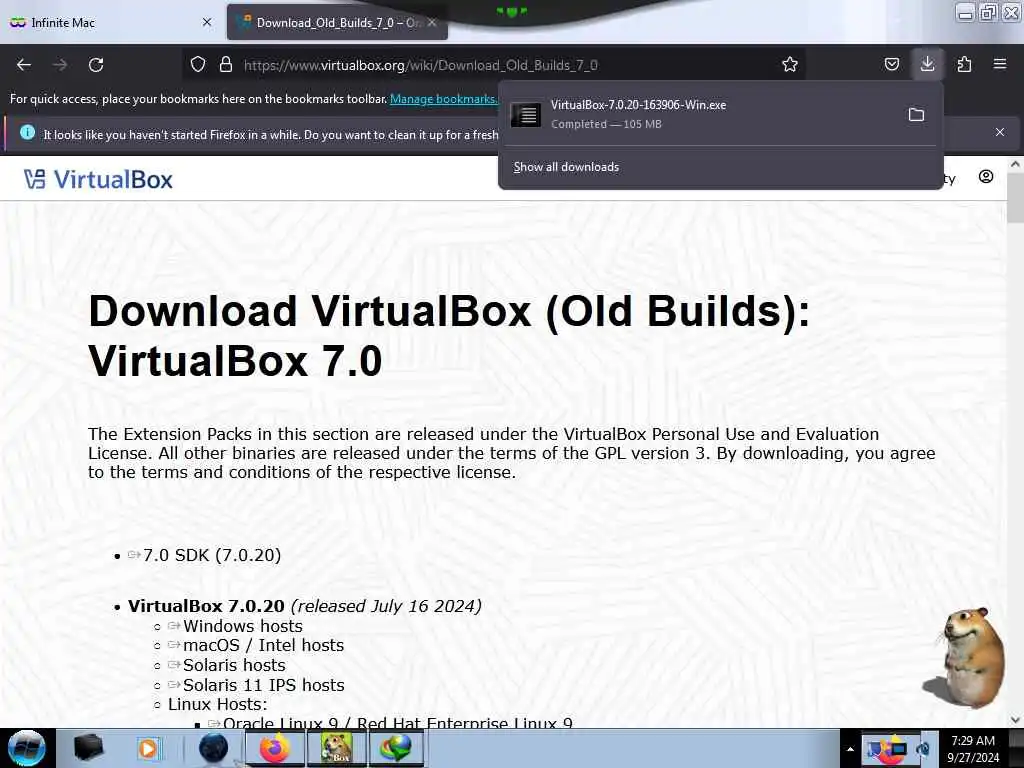
Task: Reload the VirtualBox page
Action: 96,65
